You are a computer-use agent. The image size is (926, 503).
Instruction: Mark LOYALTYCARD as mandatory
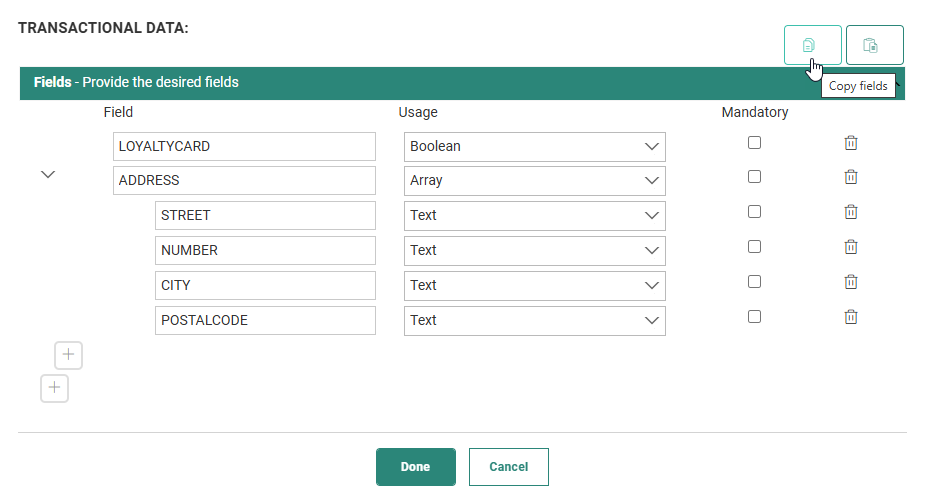click(x=754, y=143)
